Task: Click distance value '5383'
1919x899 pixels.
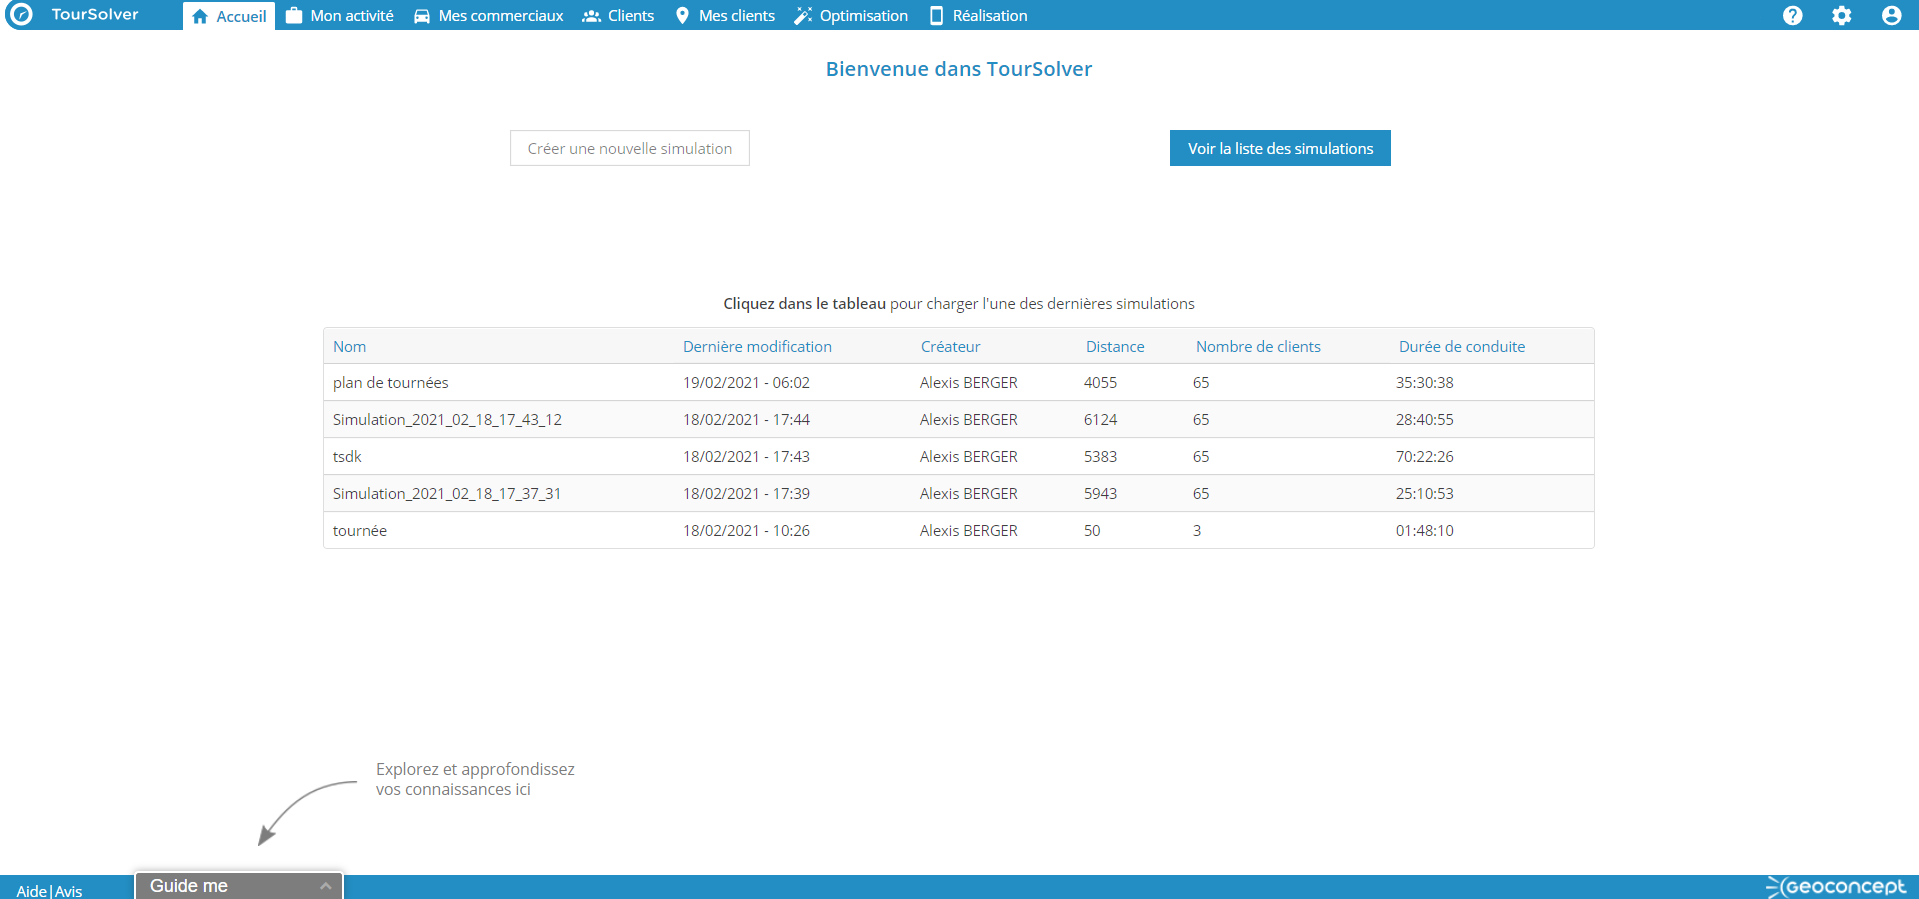Action: click(x=1100, y=456)
